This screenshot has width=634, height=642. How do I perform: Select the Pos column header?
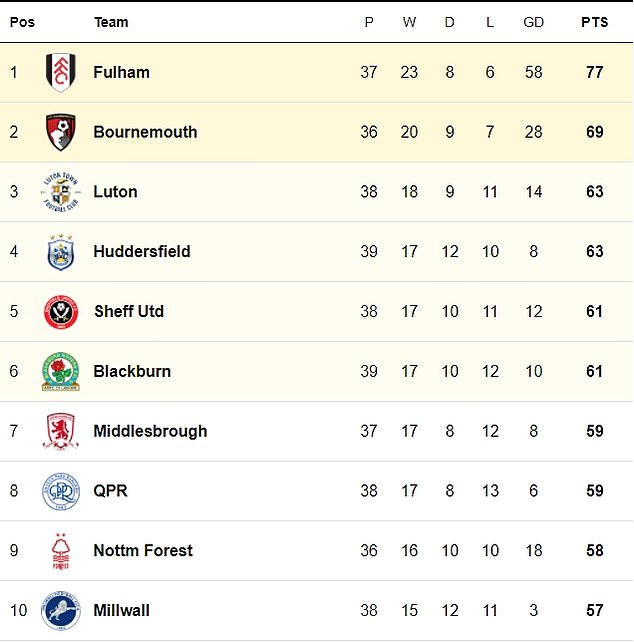click(x=22, y=22)
